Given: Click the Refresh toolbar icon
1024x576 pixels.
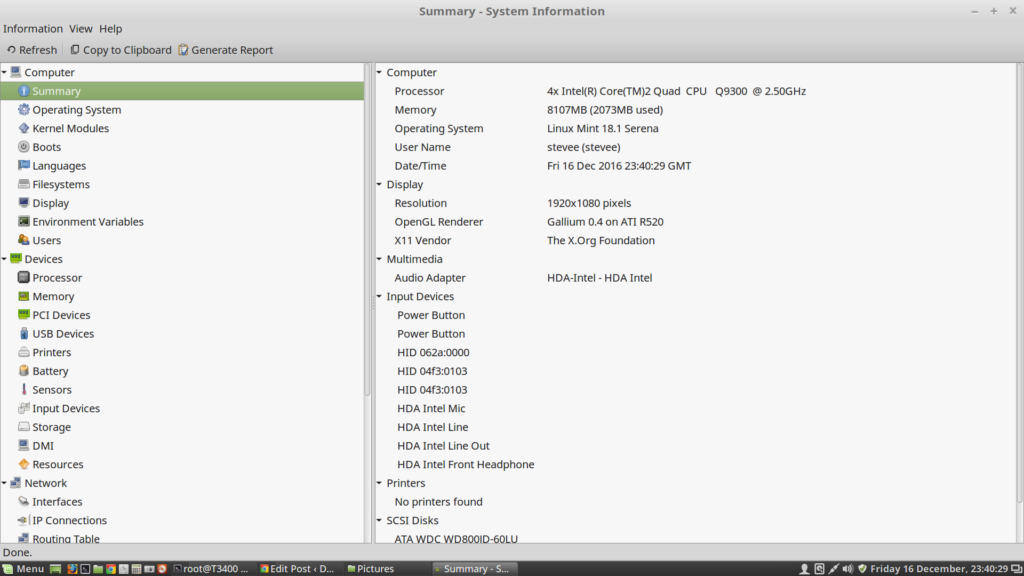Looking at the screenshot, I should coord(11,50).
